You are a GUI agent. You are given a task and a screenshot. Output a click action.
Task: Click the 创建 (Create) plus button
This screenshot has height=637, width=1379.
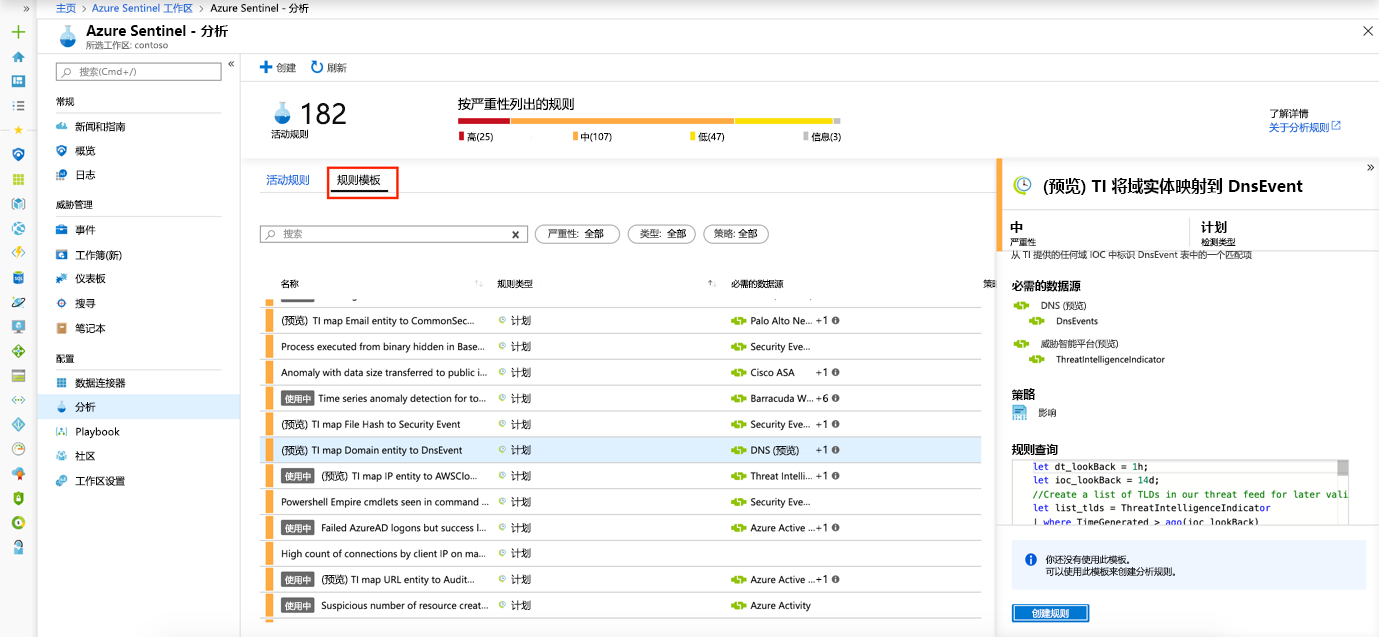point(278,67)
